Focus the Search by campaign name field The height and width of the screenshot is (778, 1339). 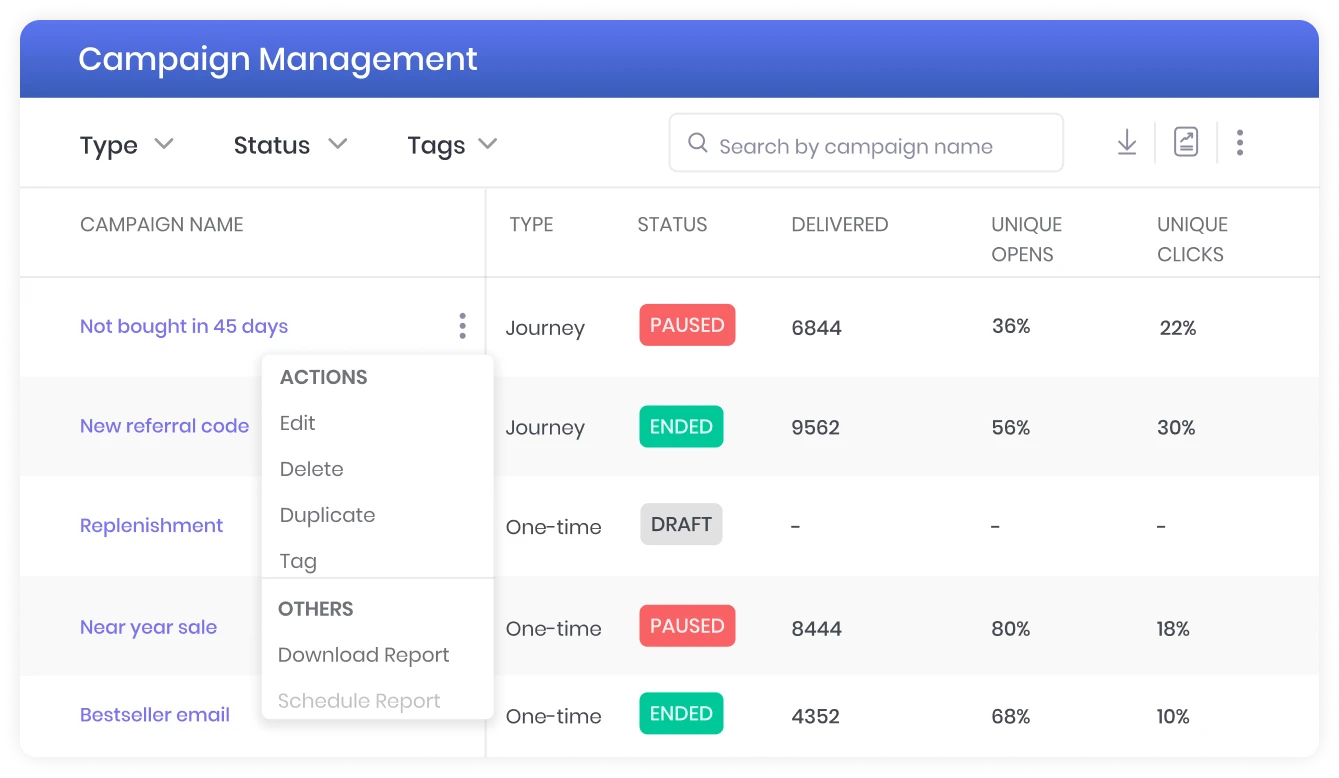[x=866, y=143]
